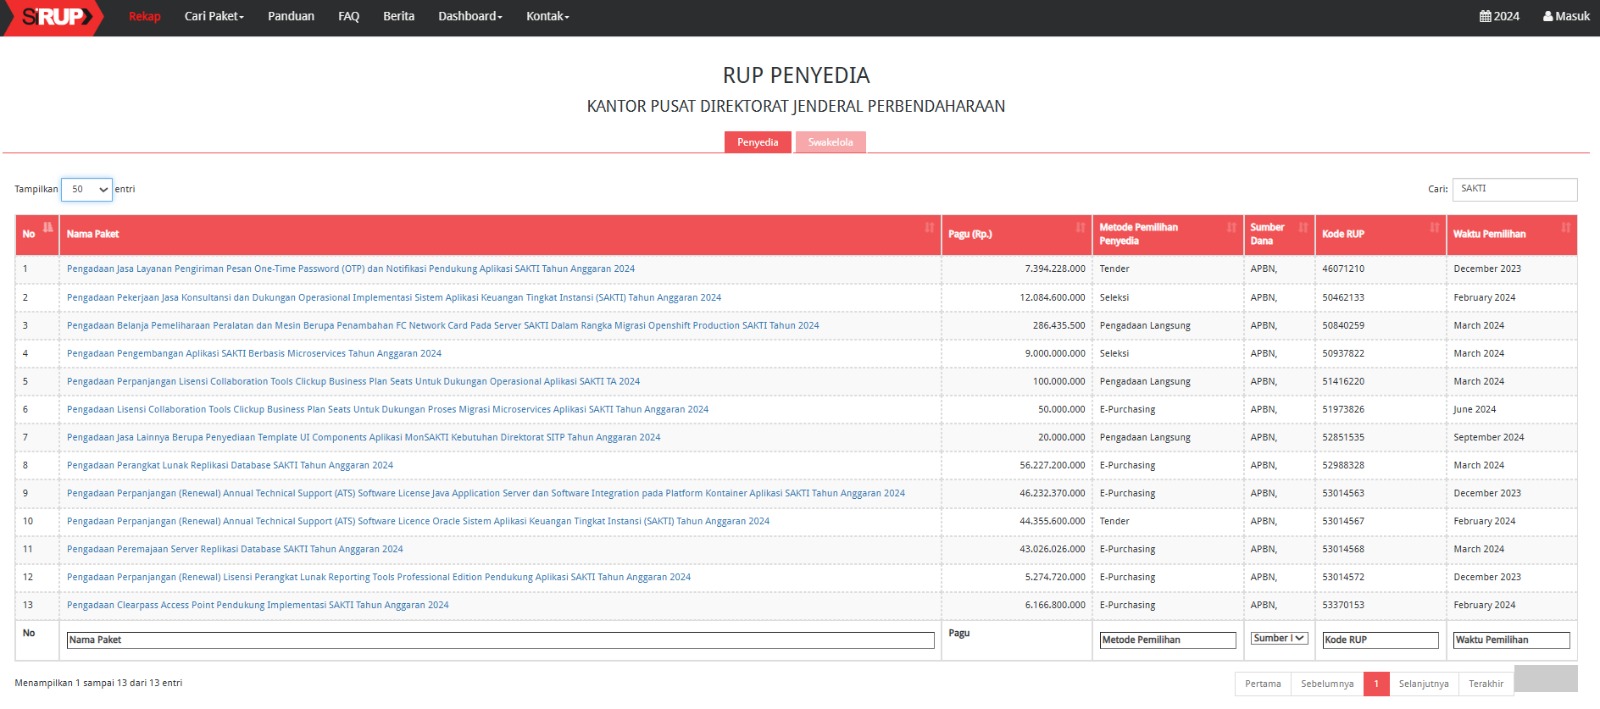Screen dimensions: 1600x709
Task: Focus the Metode Pemilihan filter field
Action: point(1168,640)
